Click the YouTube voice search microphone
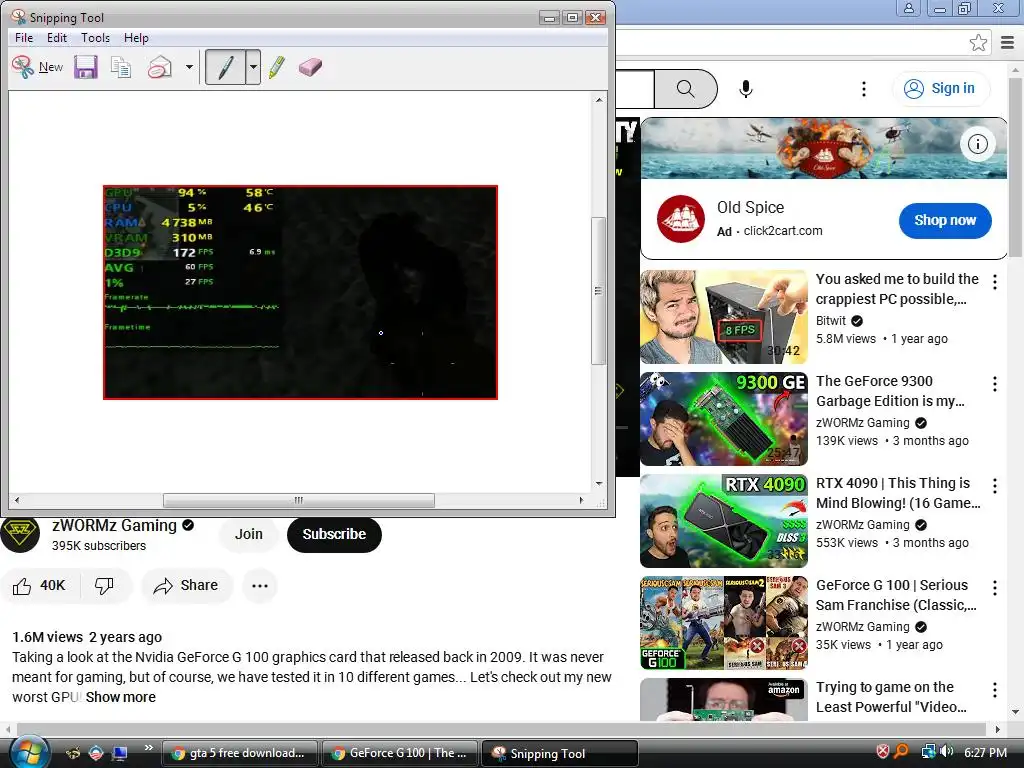The height and width of the screenshot is (768, 1024). point(746,89)
